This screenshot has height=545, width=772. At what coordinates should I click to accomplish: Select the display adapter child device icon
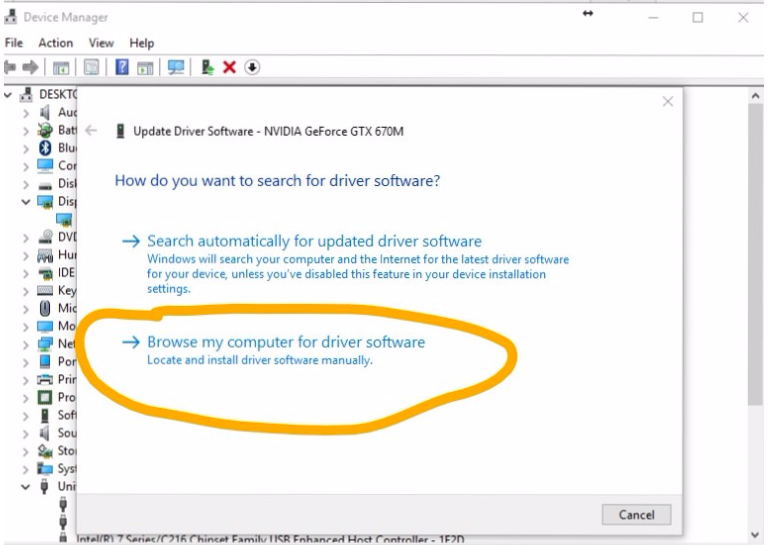point(64,219)
